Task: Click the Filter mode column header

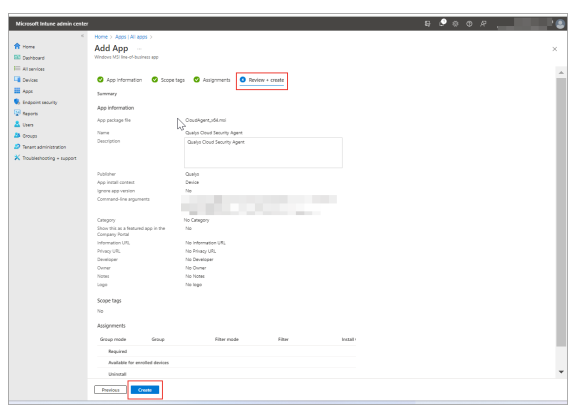Action: tap(227, 339)
